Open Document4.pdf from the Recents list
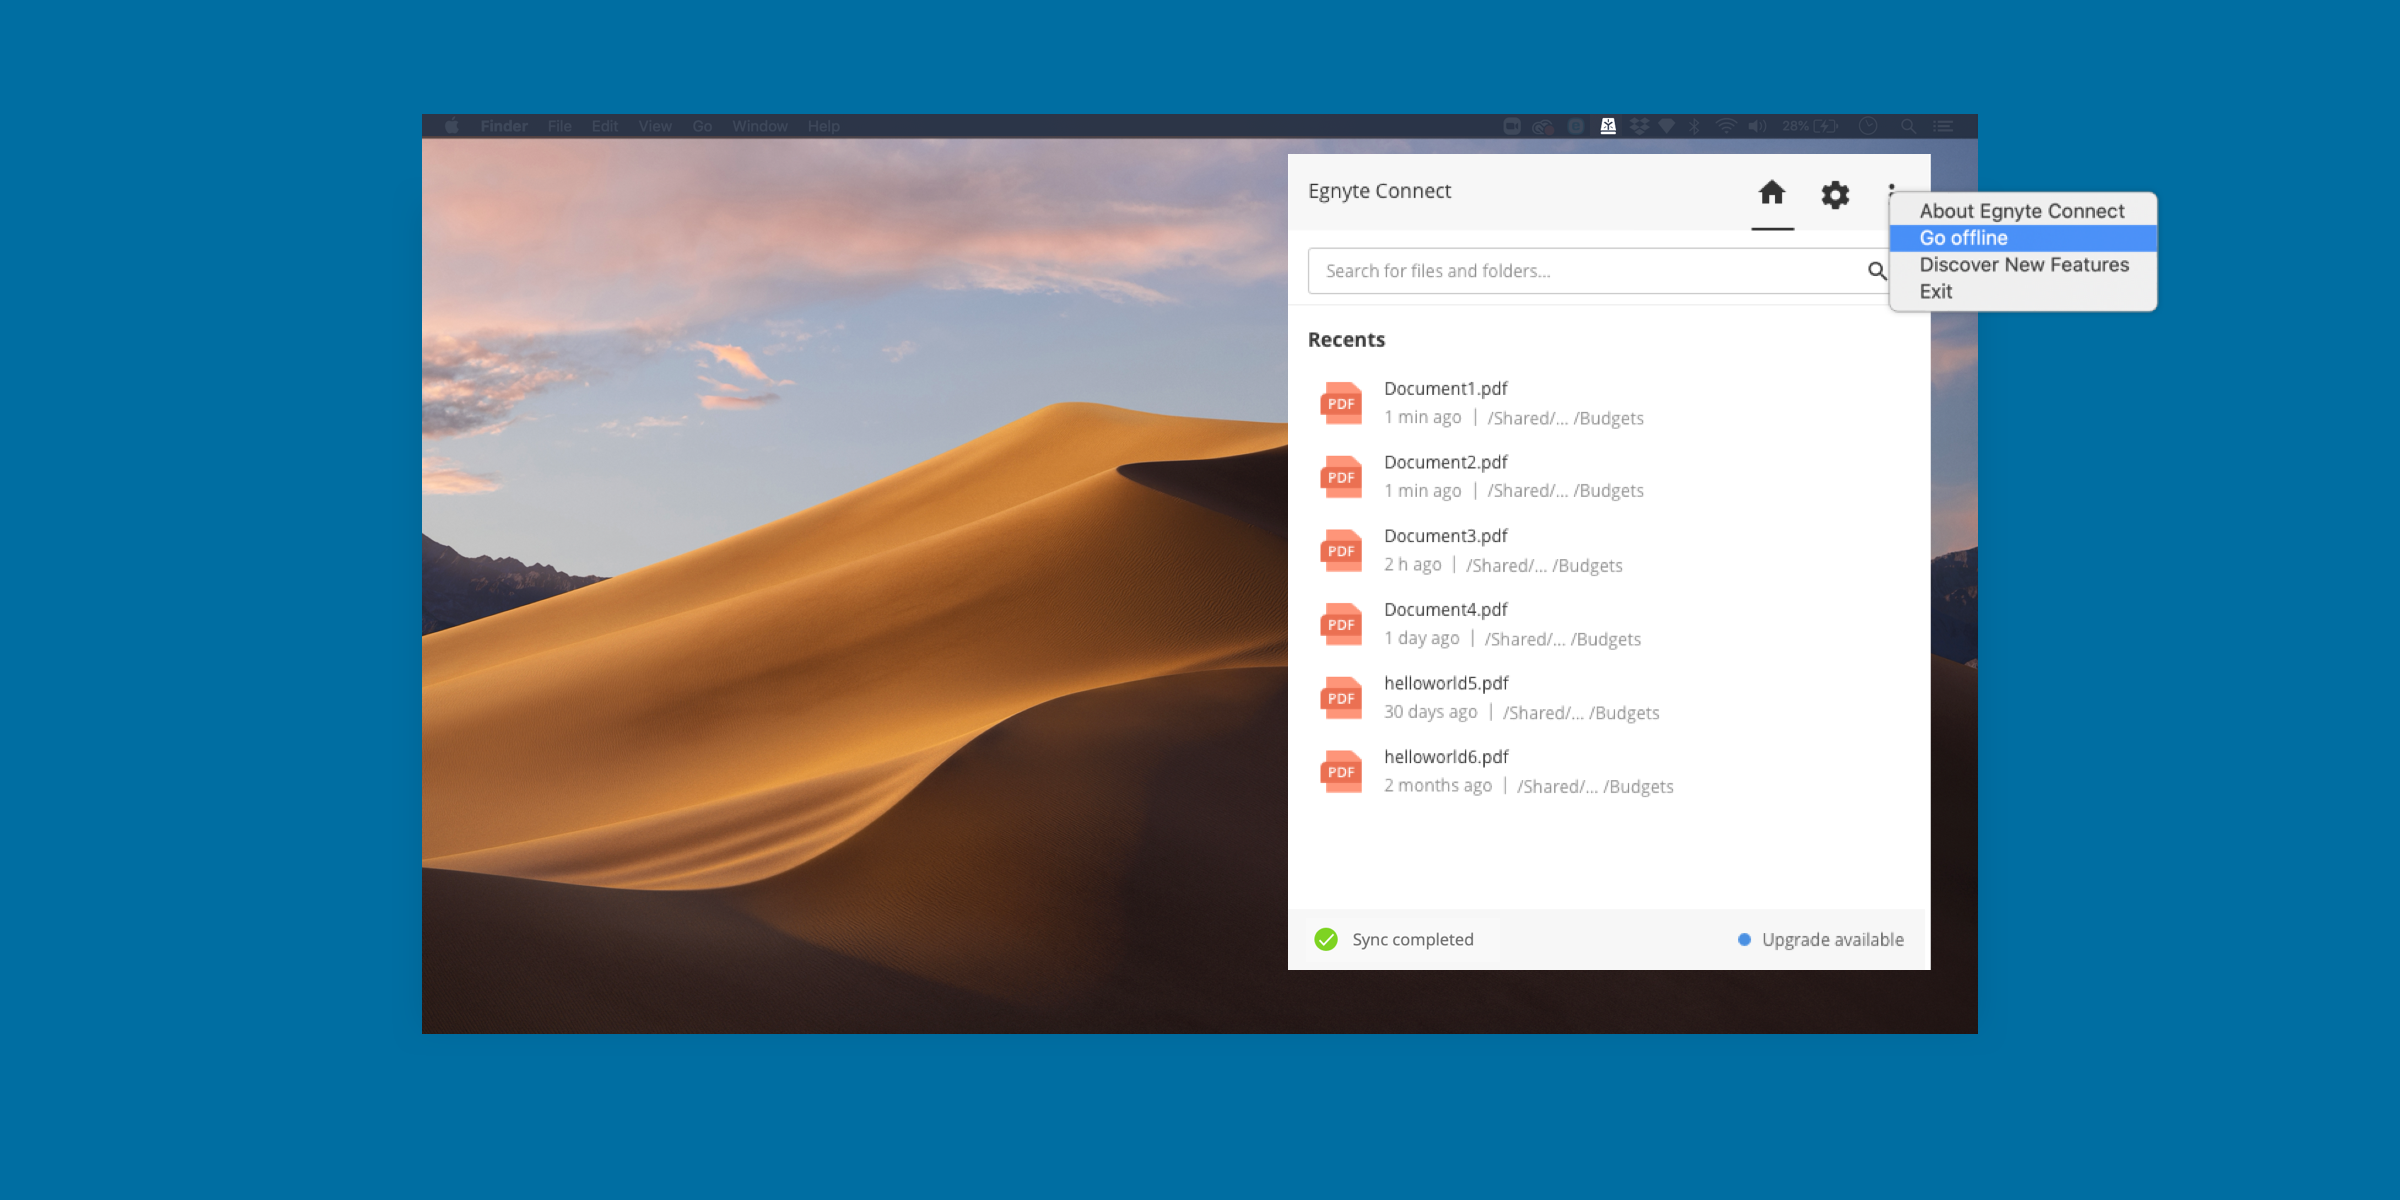This screenshot has width=2400, height=1200. pyautogui.click(x=1445, y=609)
